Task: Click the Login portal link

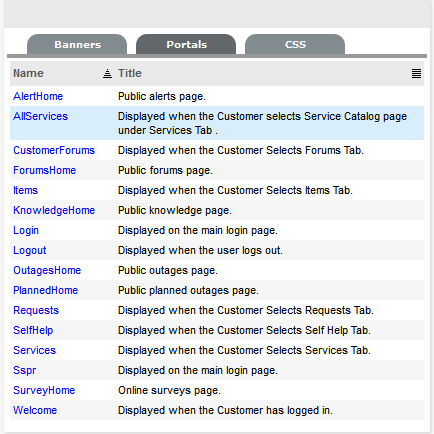Action: click(x=26, y=230)
